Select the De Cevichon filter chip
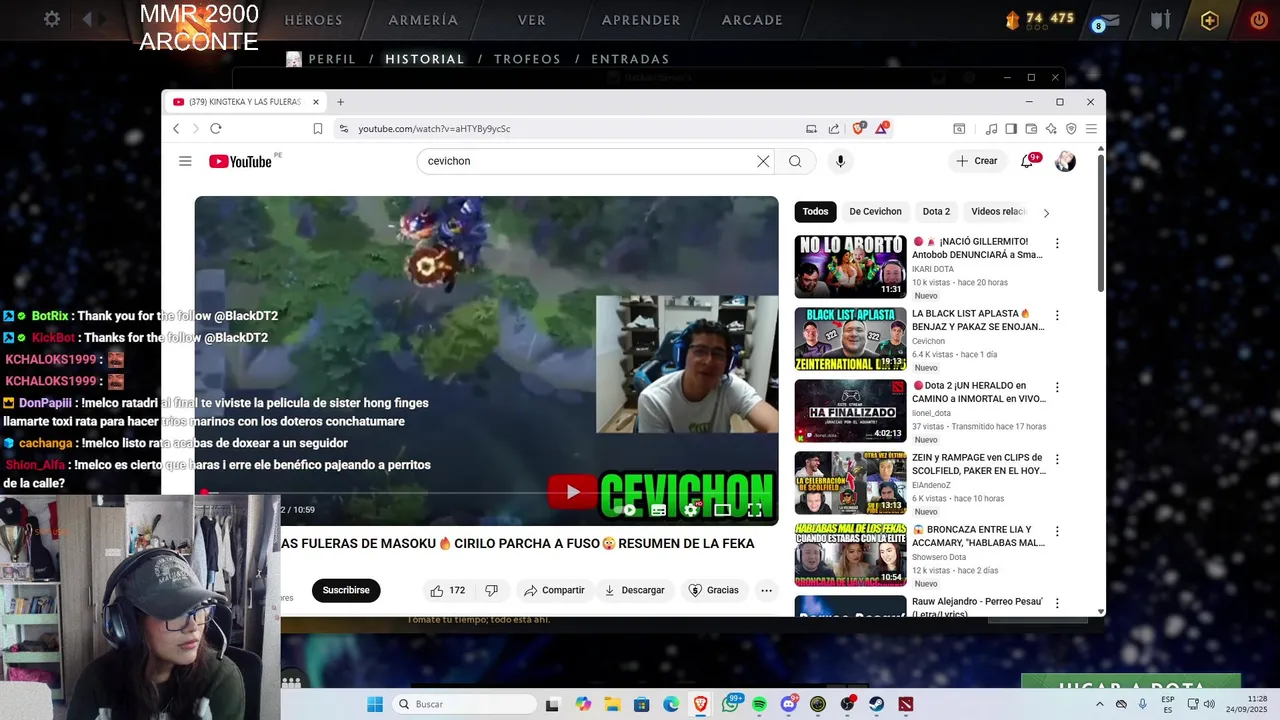The width and height of the screenshot is (1280, 720). click(x=875, y=211)
